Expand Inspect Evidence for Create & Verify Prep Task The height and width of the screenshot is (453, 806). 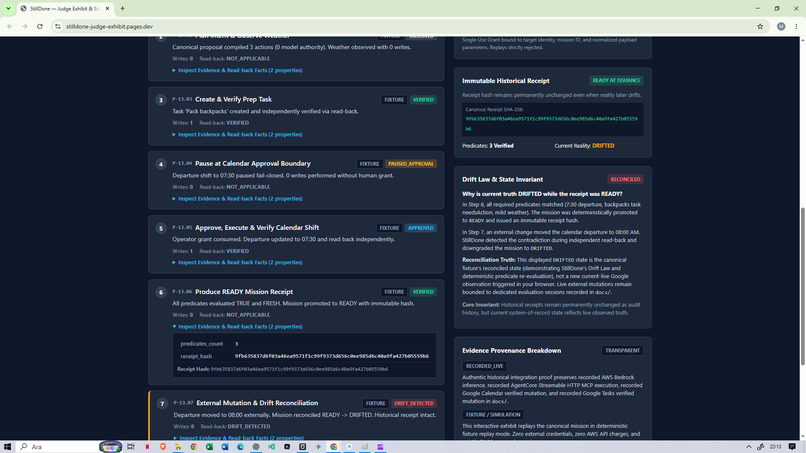coord(237,134)
